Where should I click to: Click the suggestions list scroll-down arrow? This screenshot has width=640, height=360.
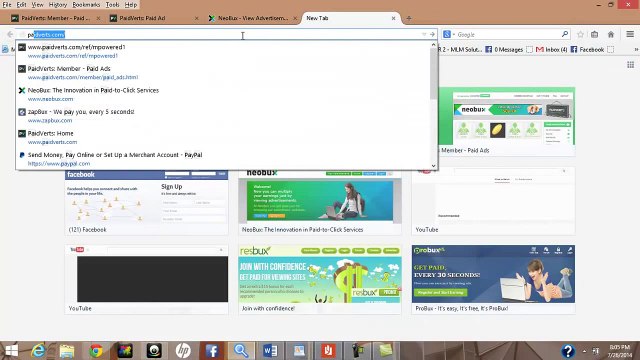[x=433, y=166]
